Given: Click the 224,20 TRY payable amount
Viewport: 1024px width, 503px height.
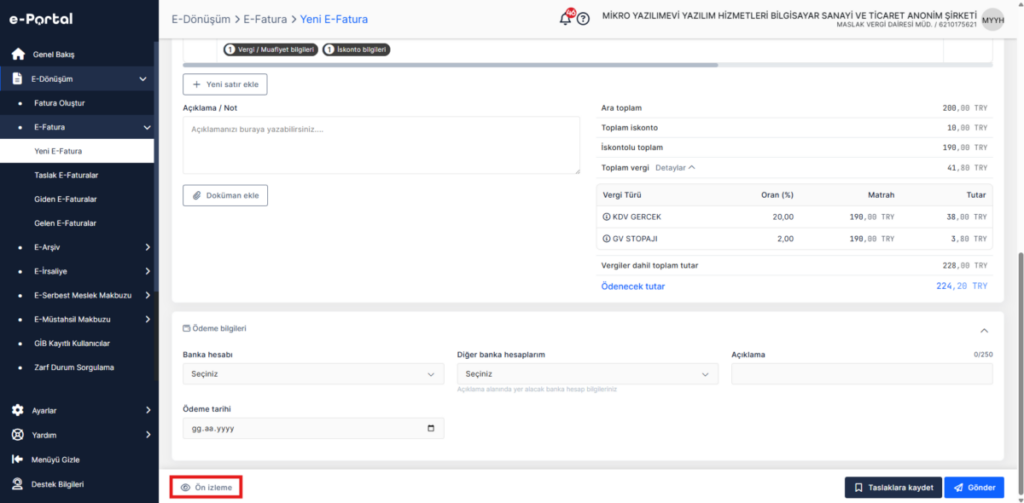Looking at the screenshot, I should 961,286.
